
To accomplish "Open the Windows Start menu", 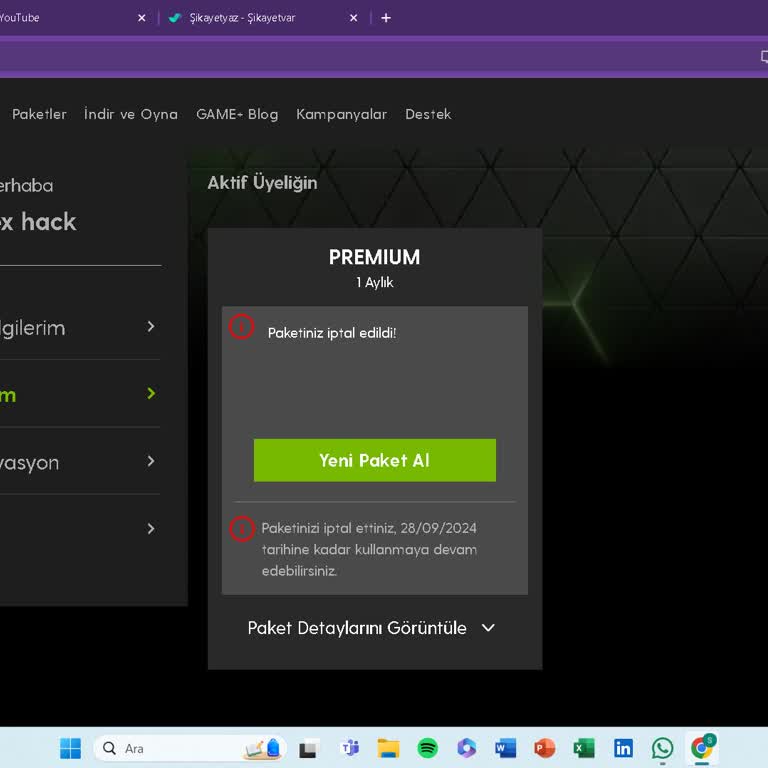I will click(x=70, y=748).
